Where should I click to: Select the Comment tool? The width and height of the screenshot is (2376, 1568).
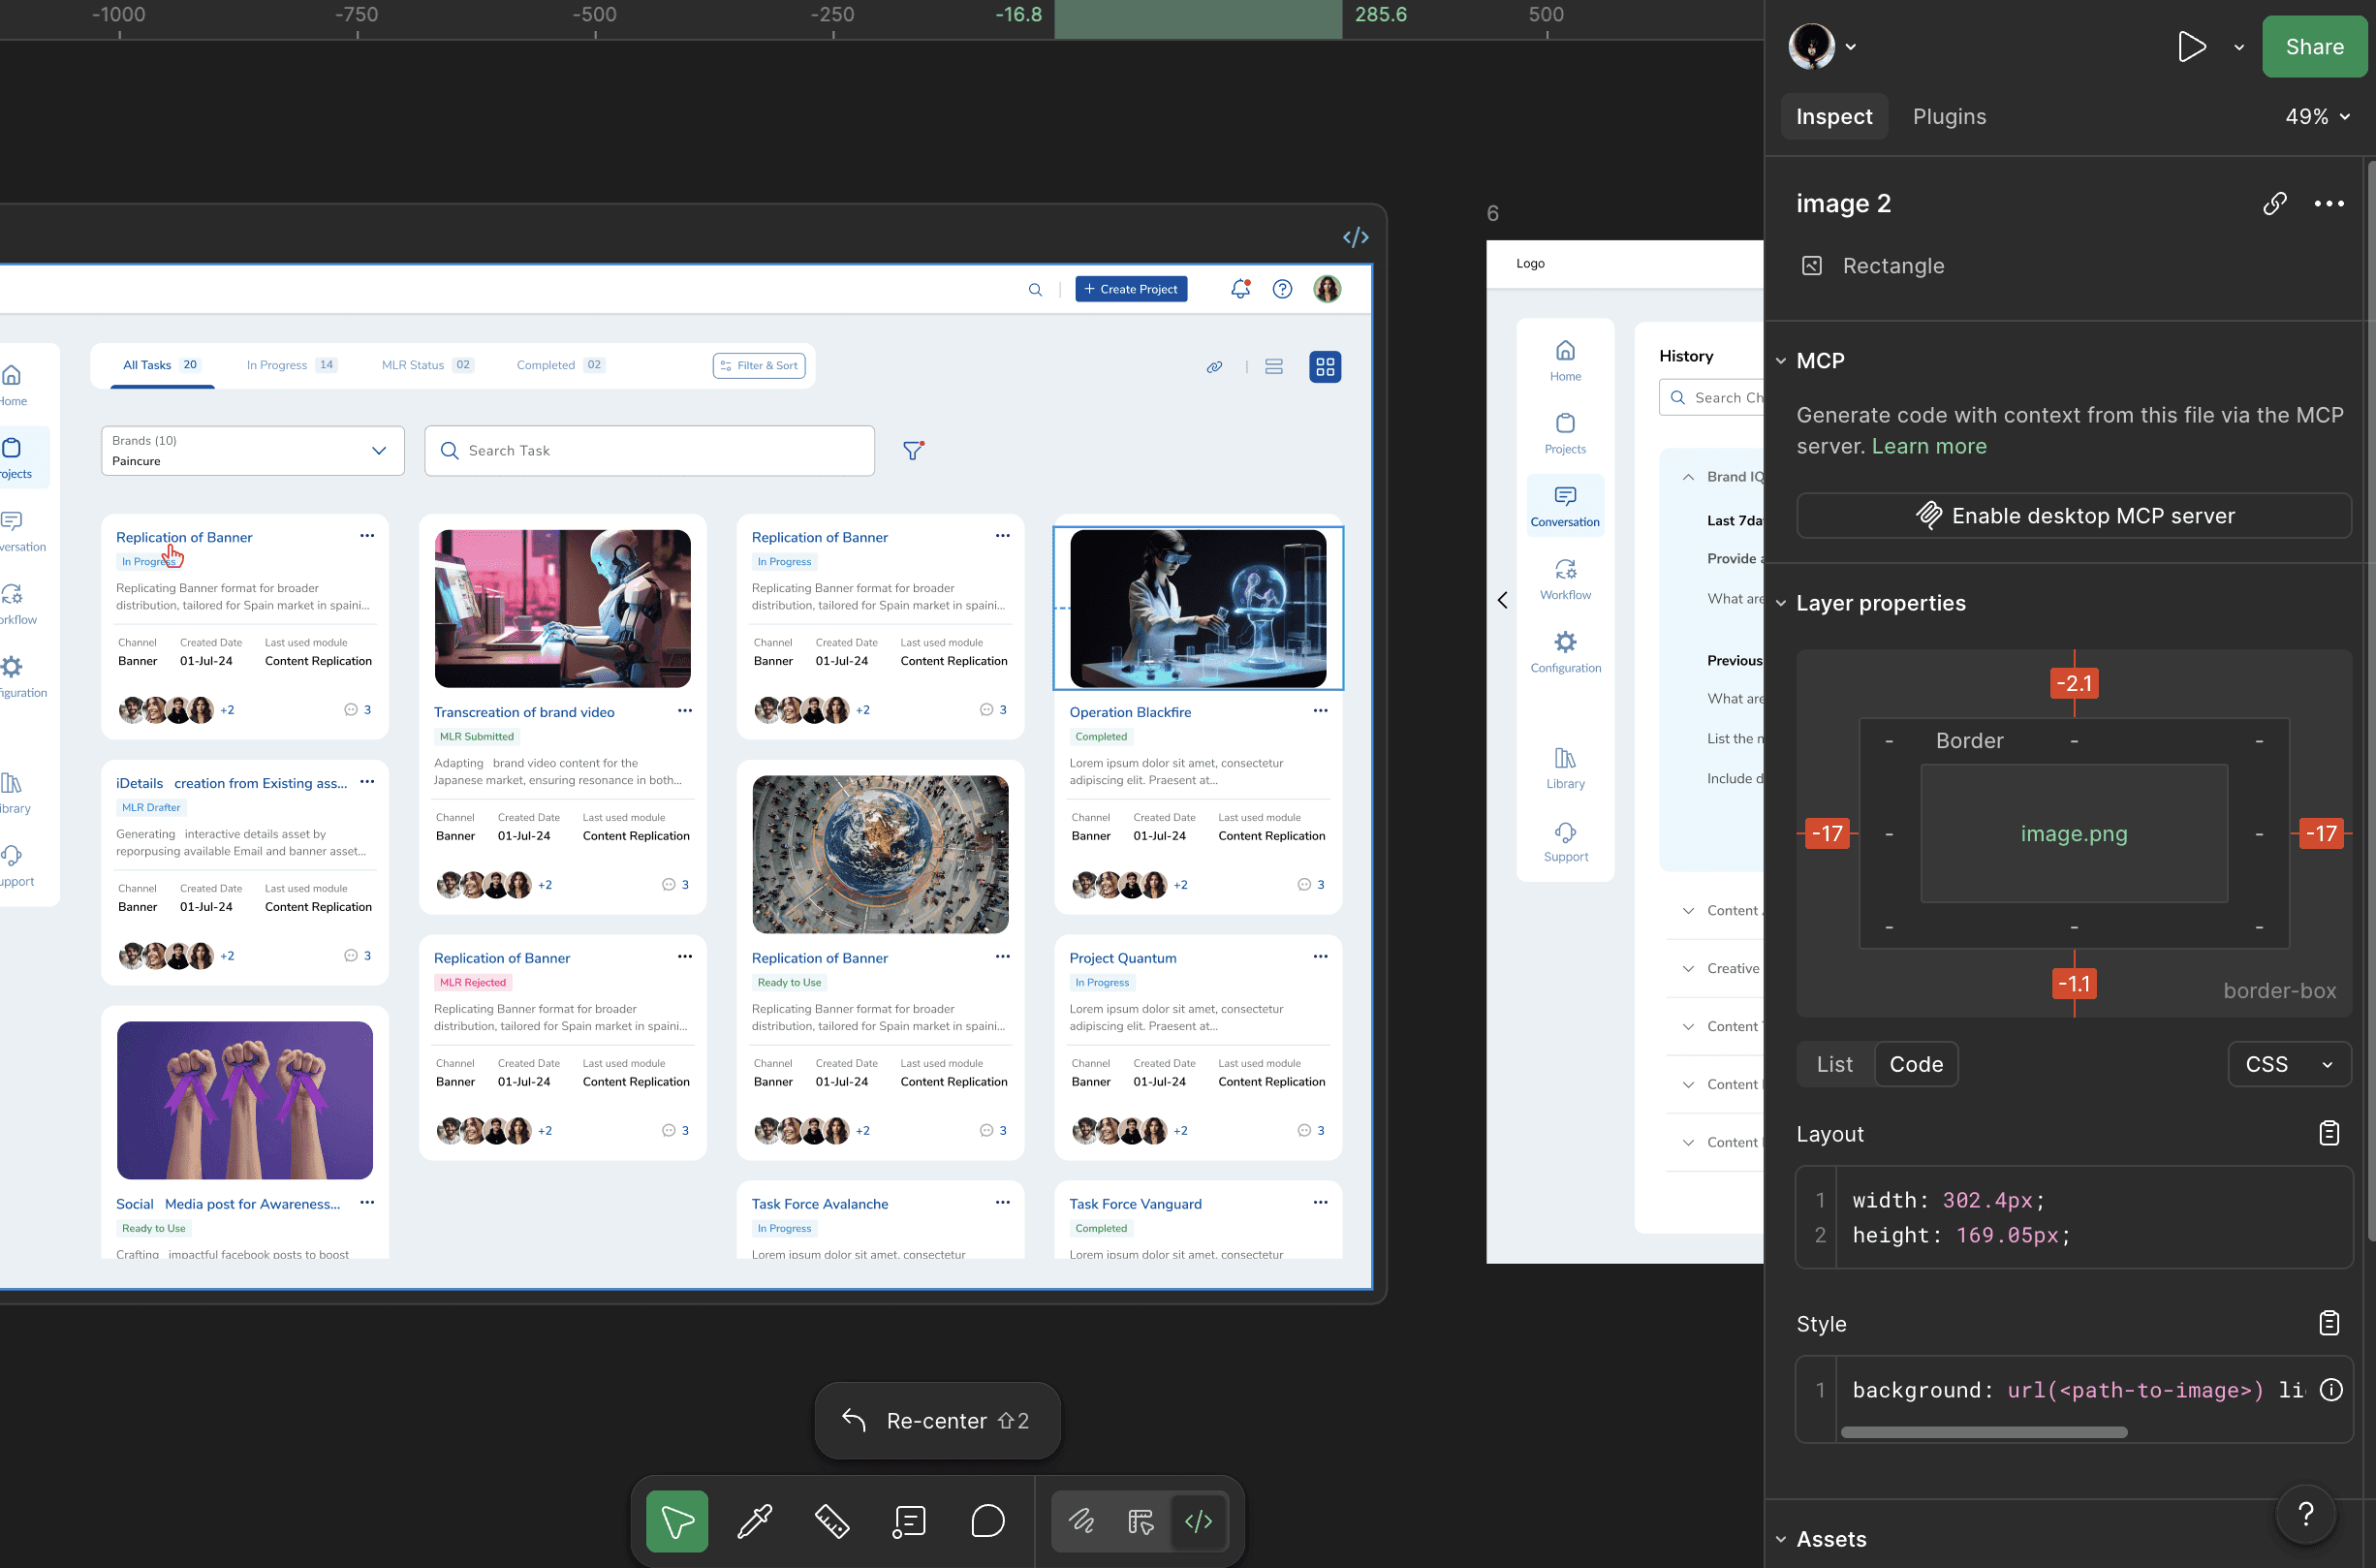pos(987,1521)
